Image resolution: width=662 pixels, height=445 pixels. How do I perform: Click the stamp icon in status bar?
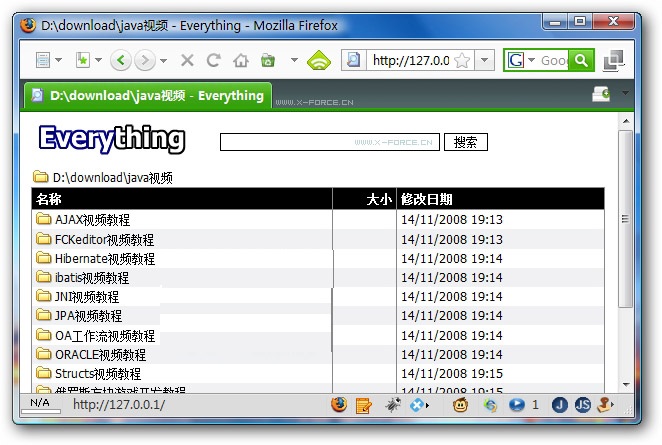(604, 405)
